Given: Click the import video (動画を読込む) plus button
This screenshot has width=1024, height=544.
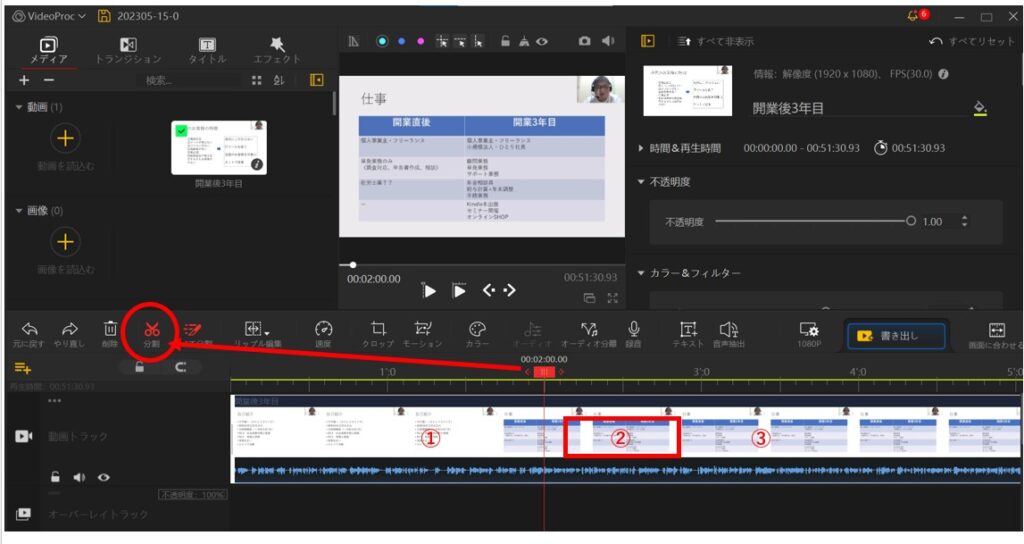Looking at the screenshot, I should [x=65, y=138].
